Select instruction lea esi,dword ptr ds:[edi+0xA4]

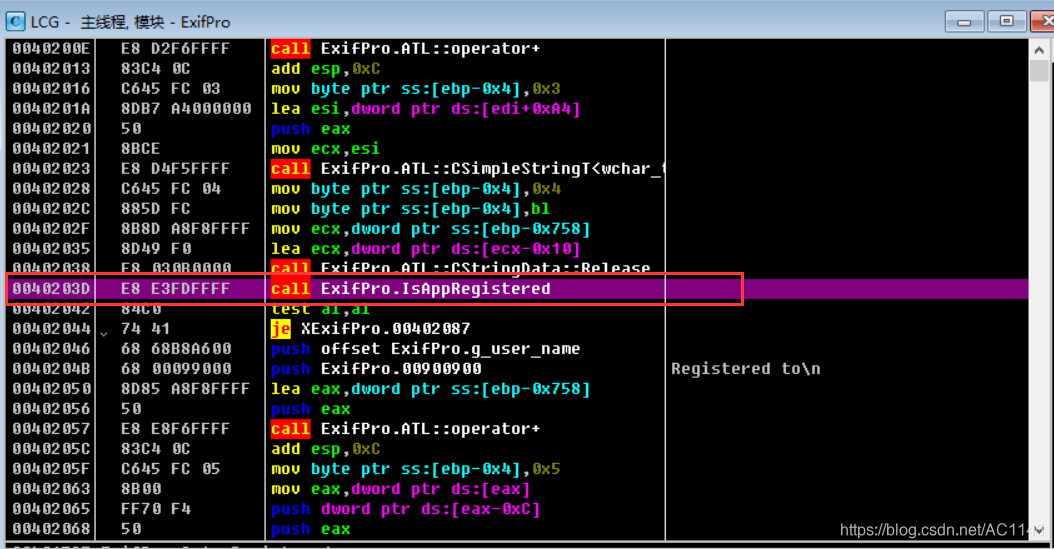[x=425, y=109]
